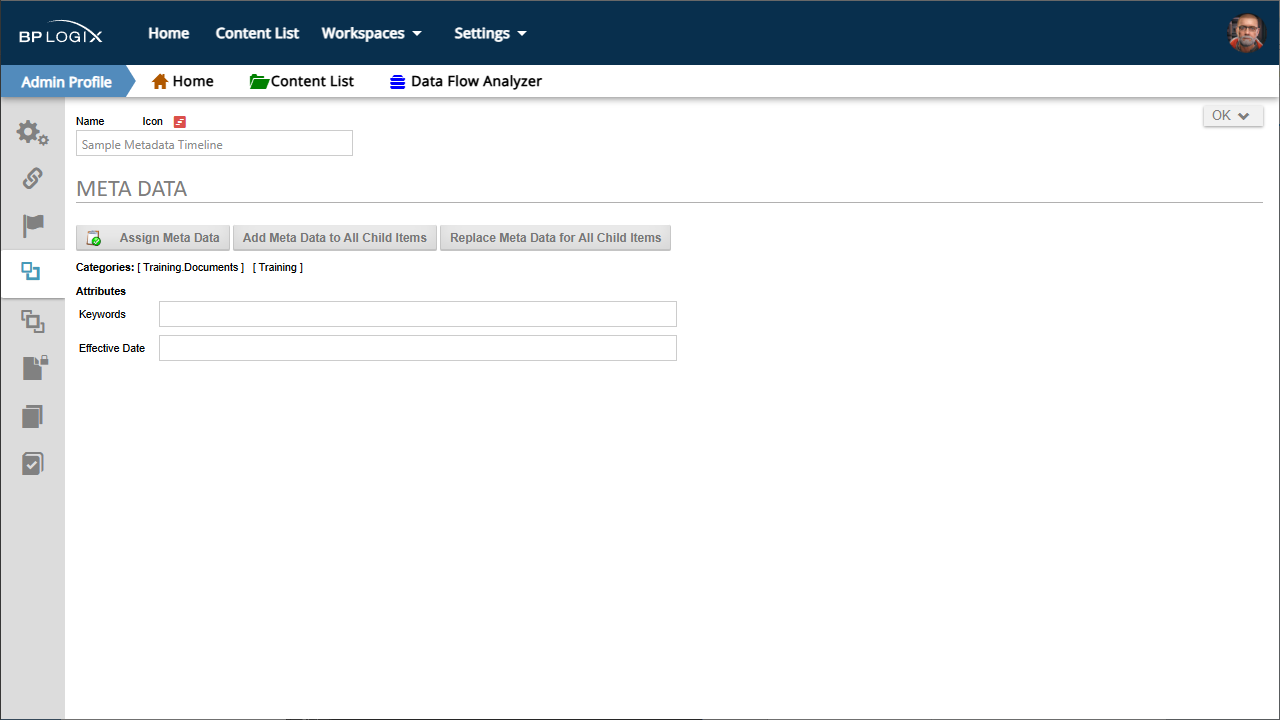Open Content List in top navigation
Viewport: 1280px width, 720px height.
[257, 33]
